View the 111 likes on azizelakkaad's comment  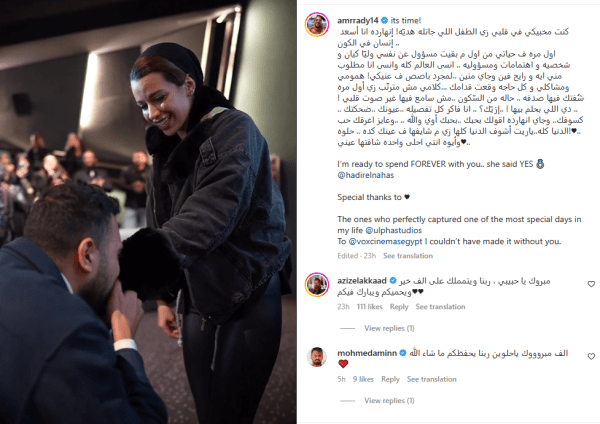[370, 307]
